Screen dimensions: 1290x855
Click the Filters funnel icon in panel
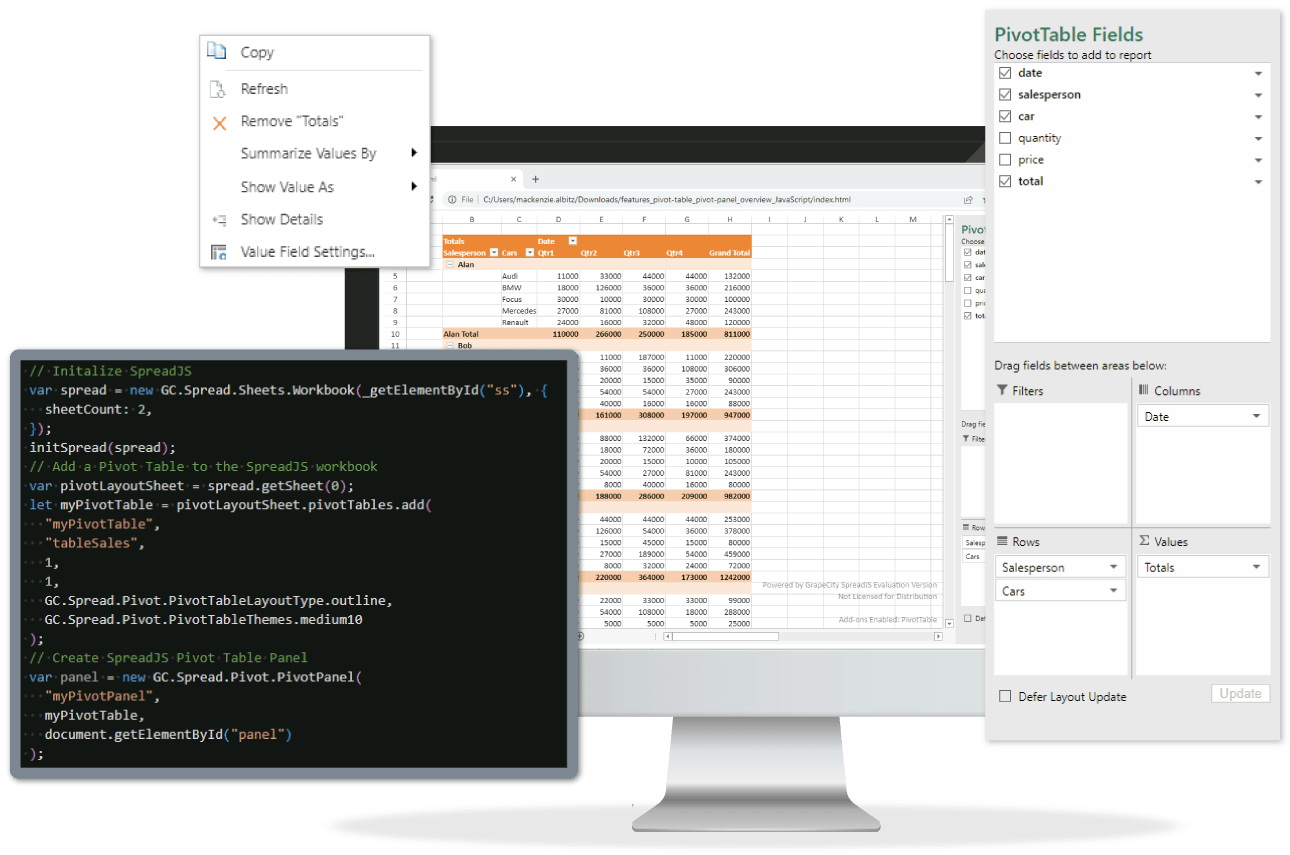(x=1002, y=390)
